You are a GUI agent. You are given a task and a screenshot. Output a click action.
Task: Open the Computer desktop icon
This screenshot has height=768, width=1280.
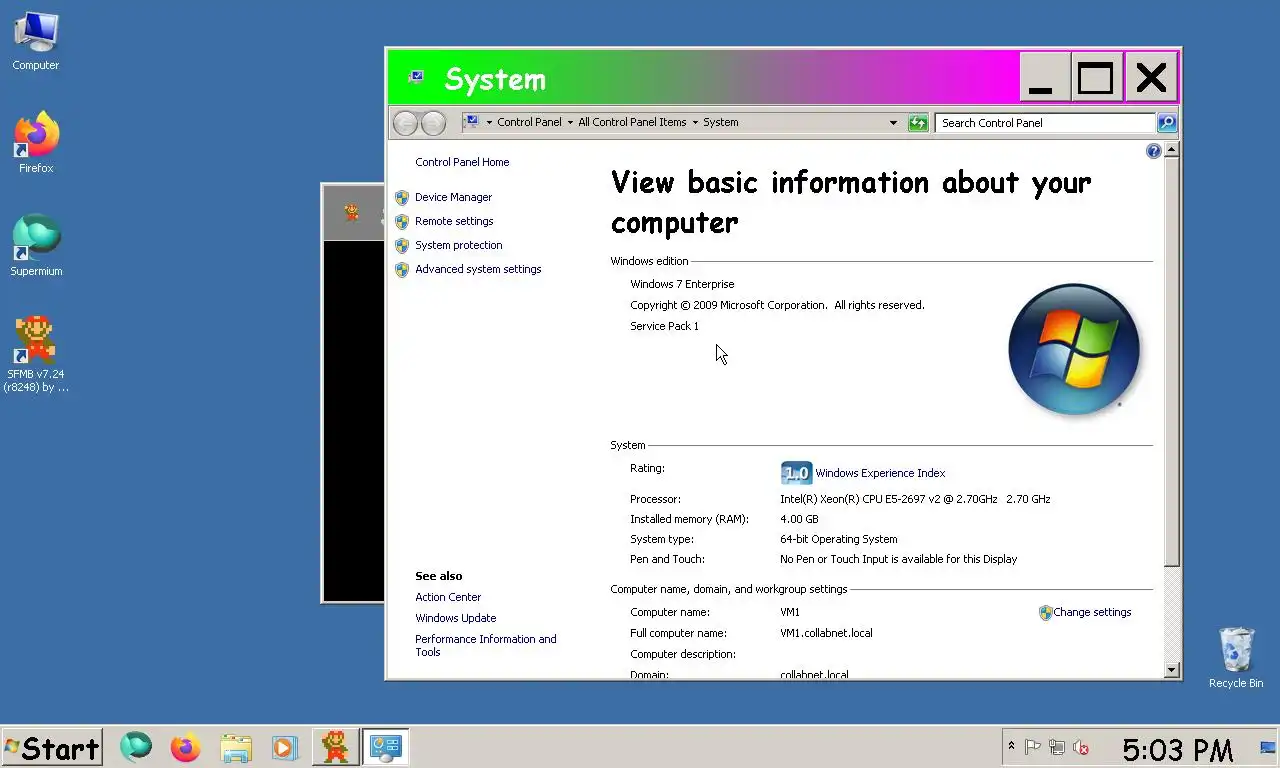(36, 41)
